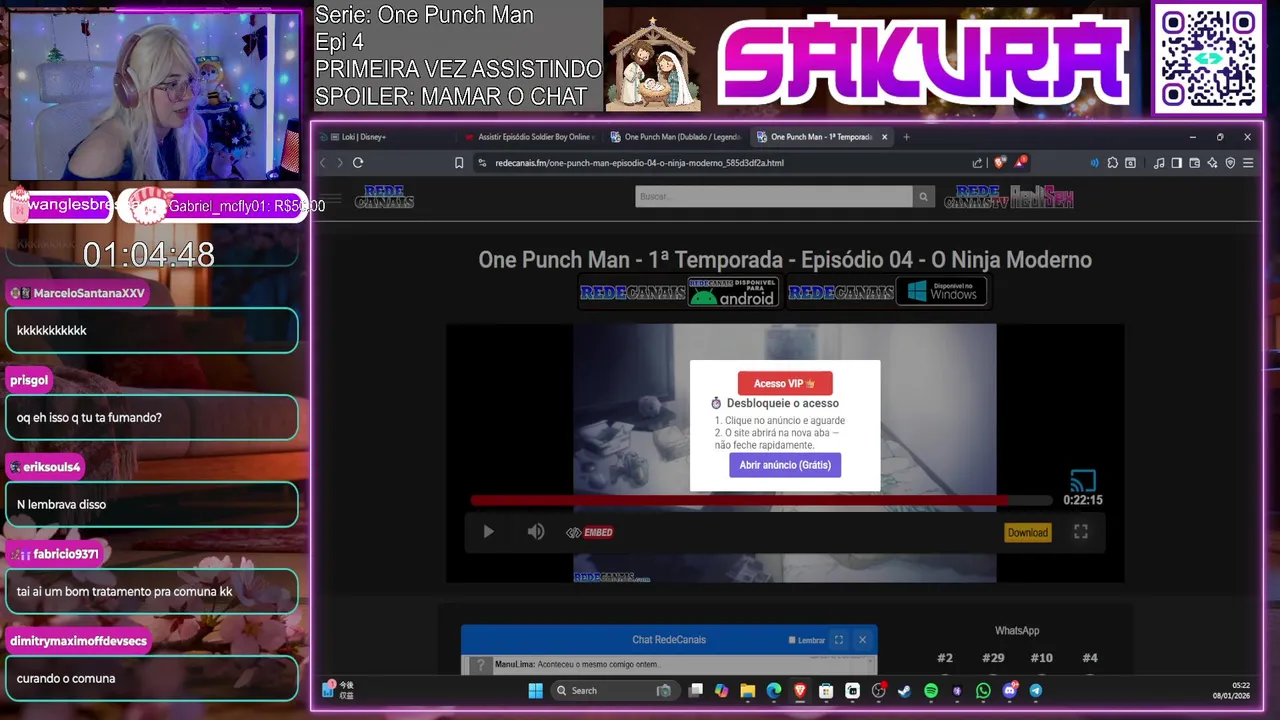Click the Buscar search field
1280x720 pixels.
tap(774, 197)
